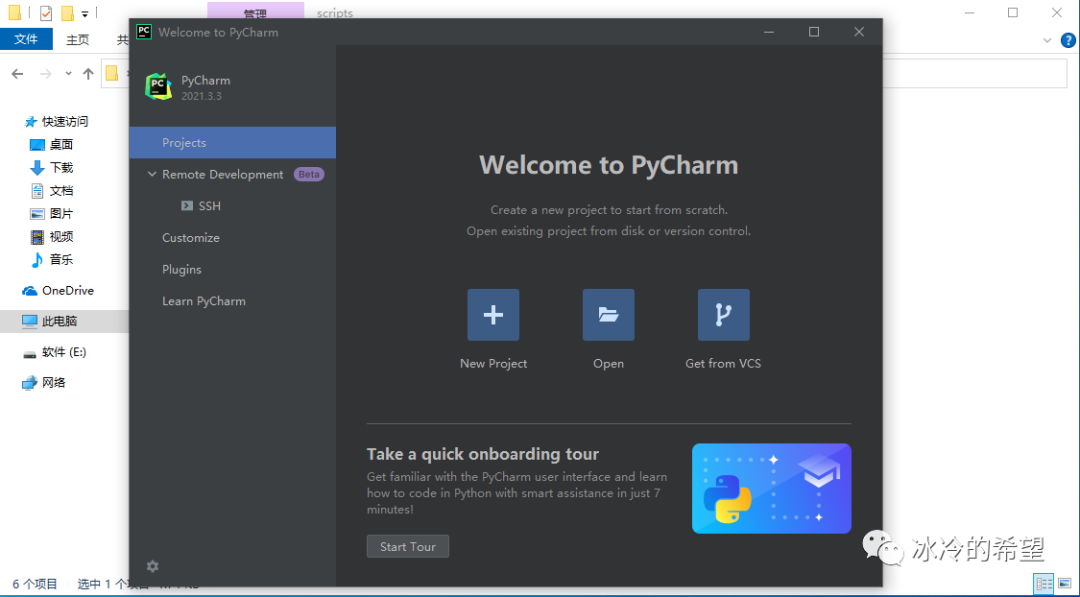Go back in File Explorer

18,74
